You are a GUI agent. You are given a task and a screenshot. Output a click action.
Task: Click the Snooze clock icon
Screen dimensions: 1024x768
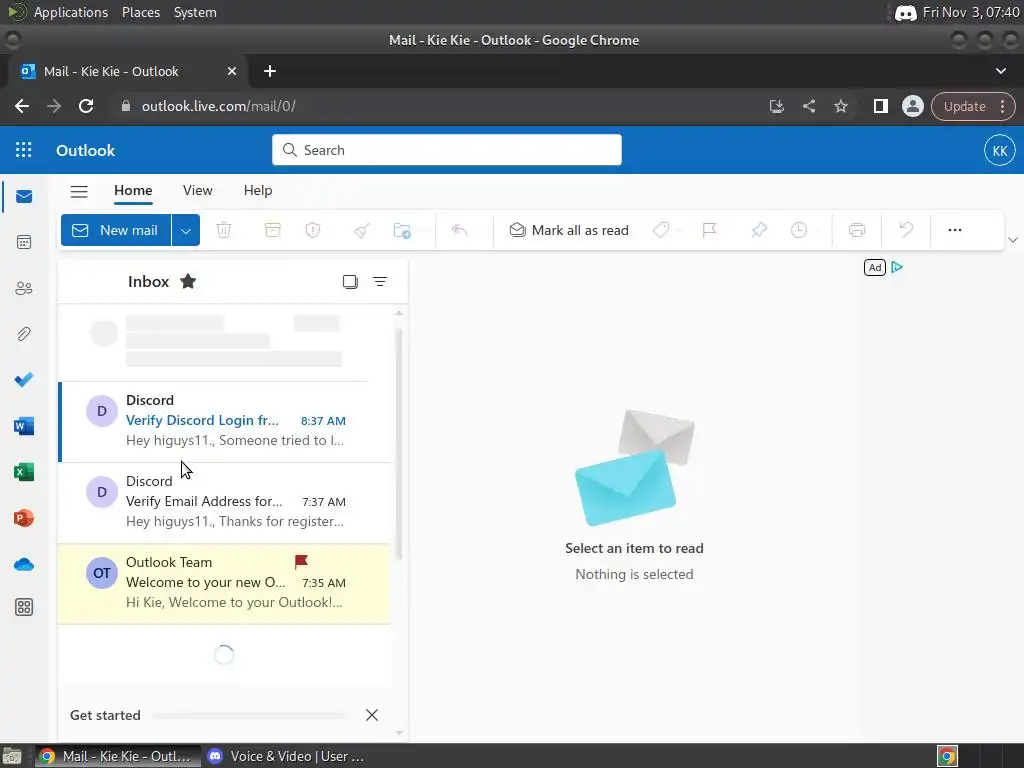(799, 230)
